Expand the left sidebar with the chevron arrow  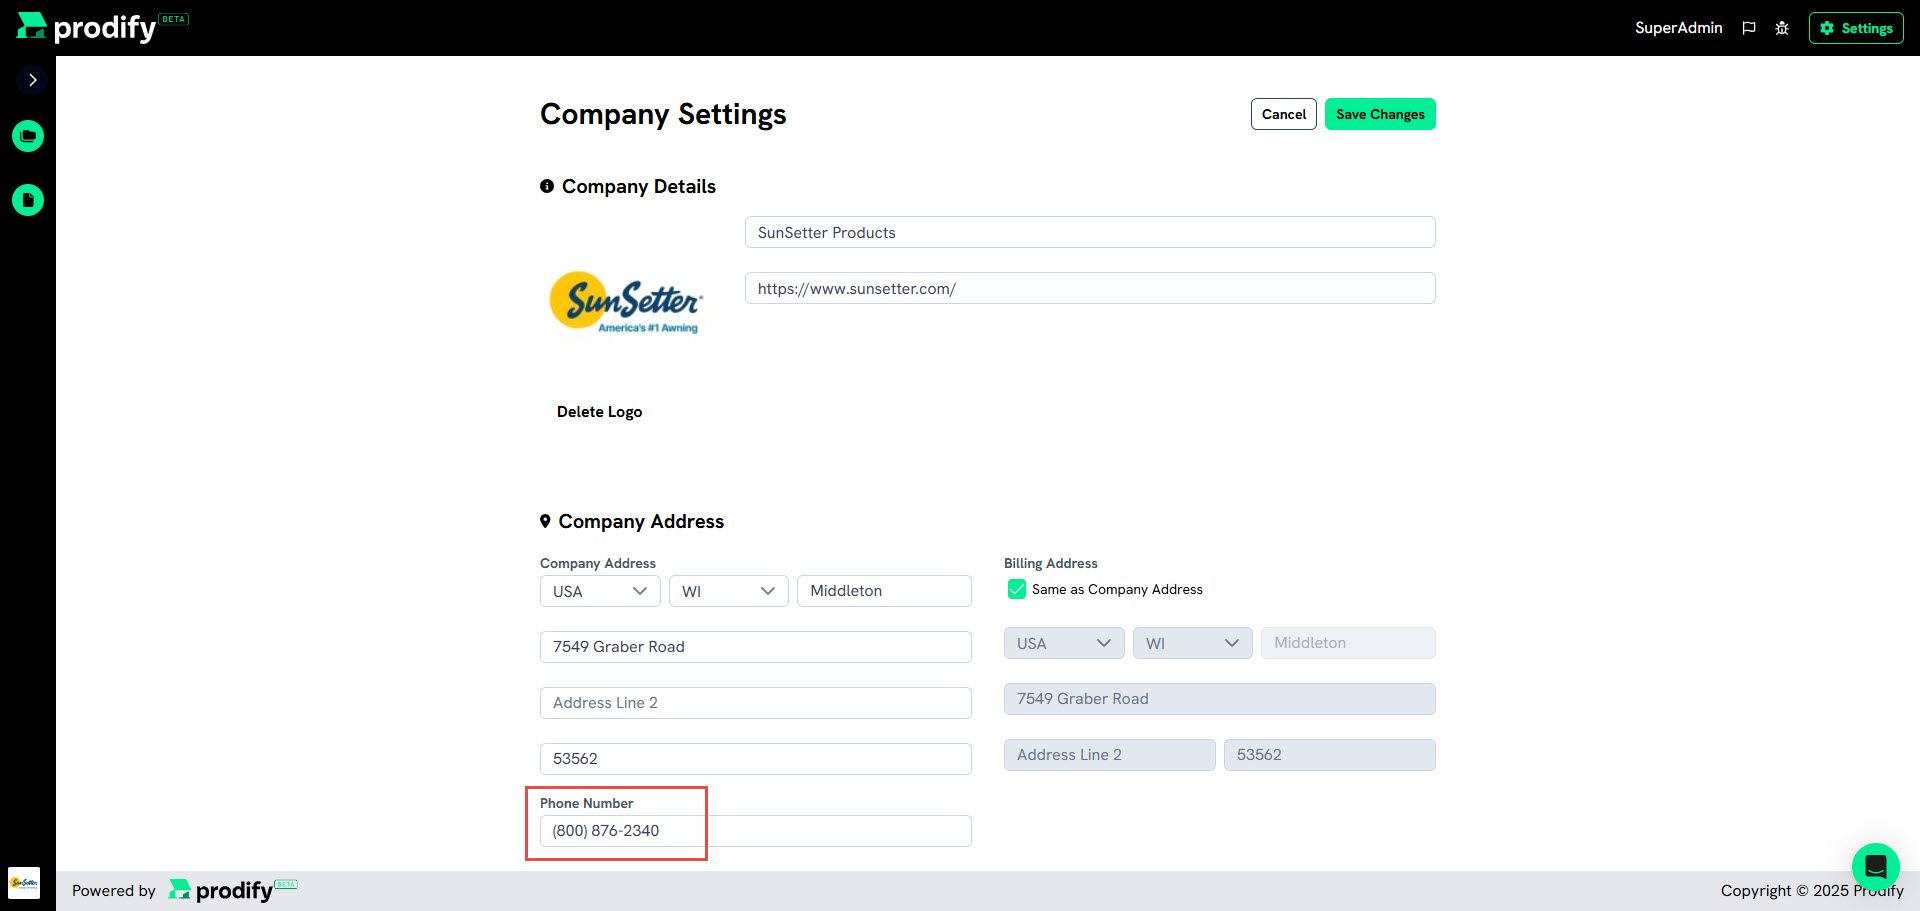[x=32, y=80]
